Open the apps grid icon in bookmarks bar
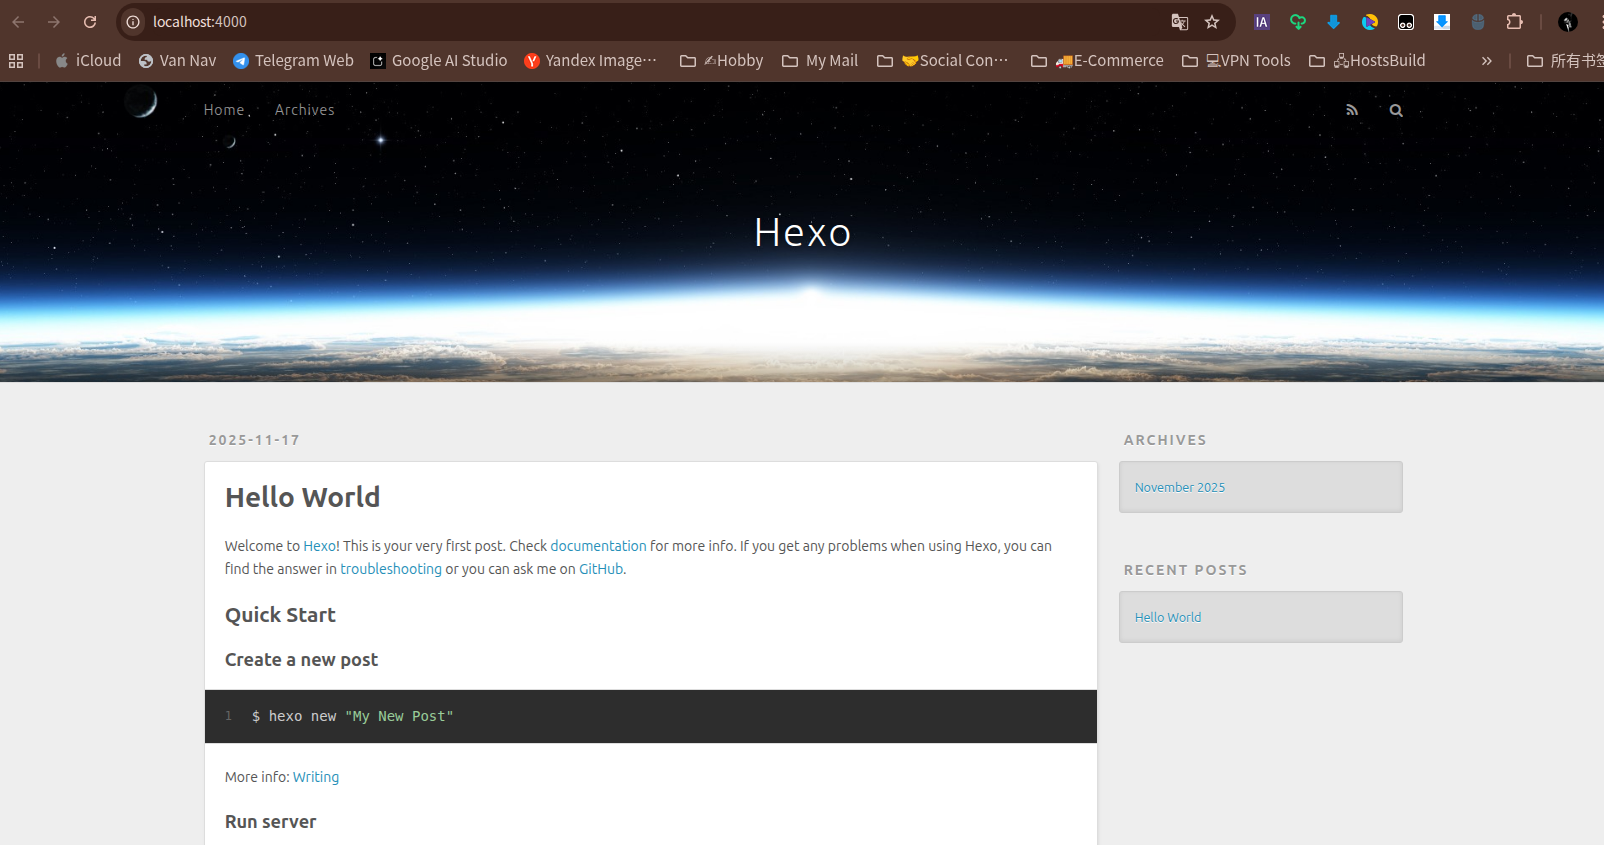This screenshot has width=1604, height=845. [16, 61]
